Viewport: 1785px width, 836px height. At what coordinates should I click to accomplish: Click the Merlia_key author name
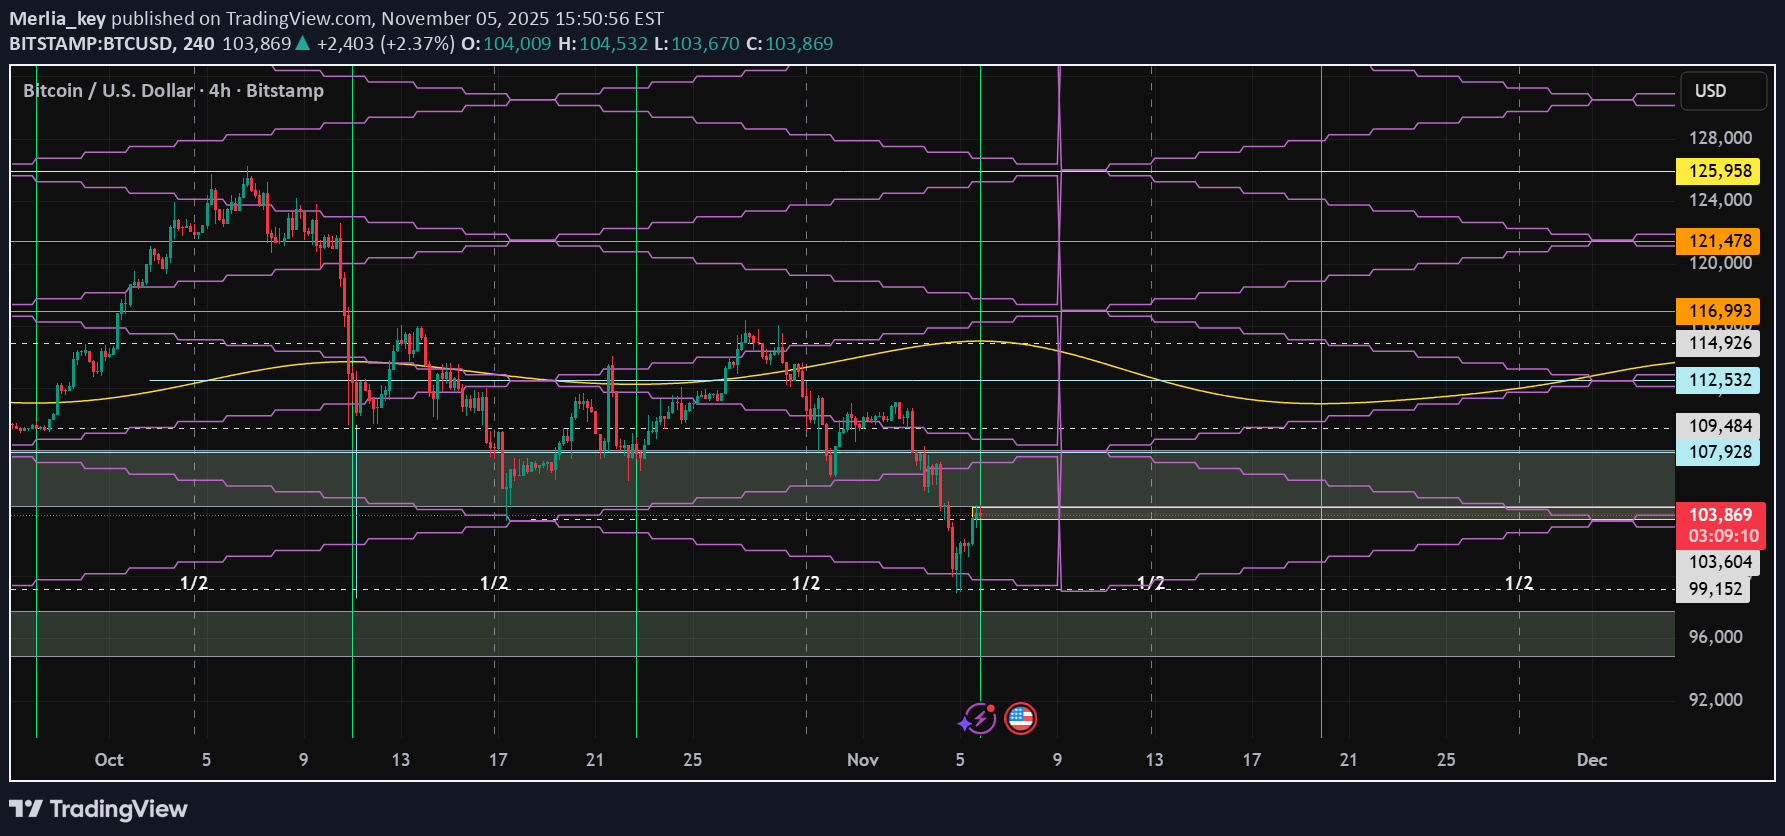coord(57,18)
